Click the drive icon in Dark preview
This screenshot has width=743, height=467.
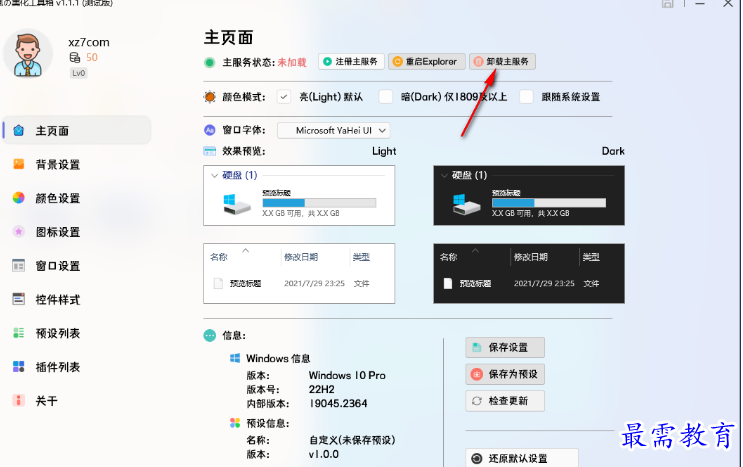[x=466, y=204]
